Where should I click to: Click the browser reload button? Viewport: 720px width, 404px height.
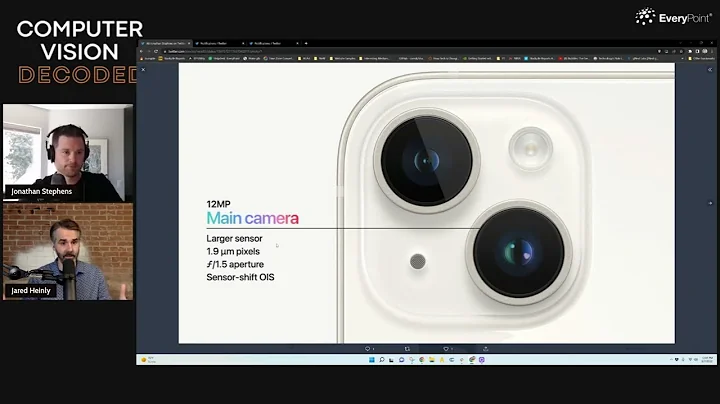[x=156, y=51]
